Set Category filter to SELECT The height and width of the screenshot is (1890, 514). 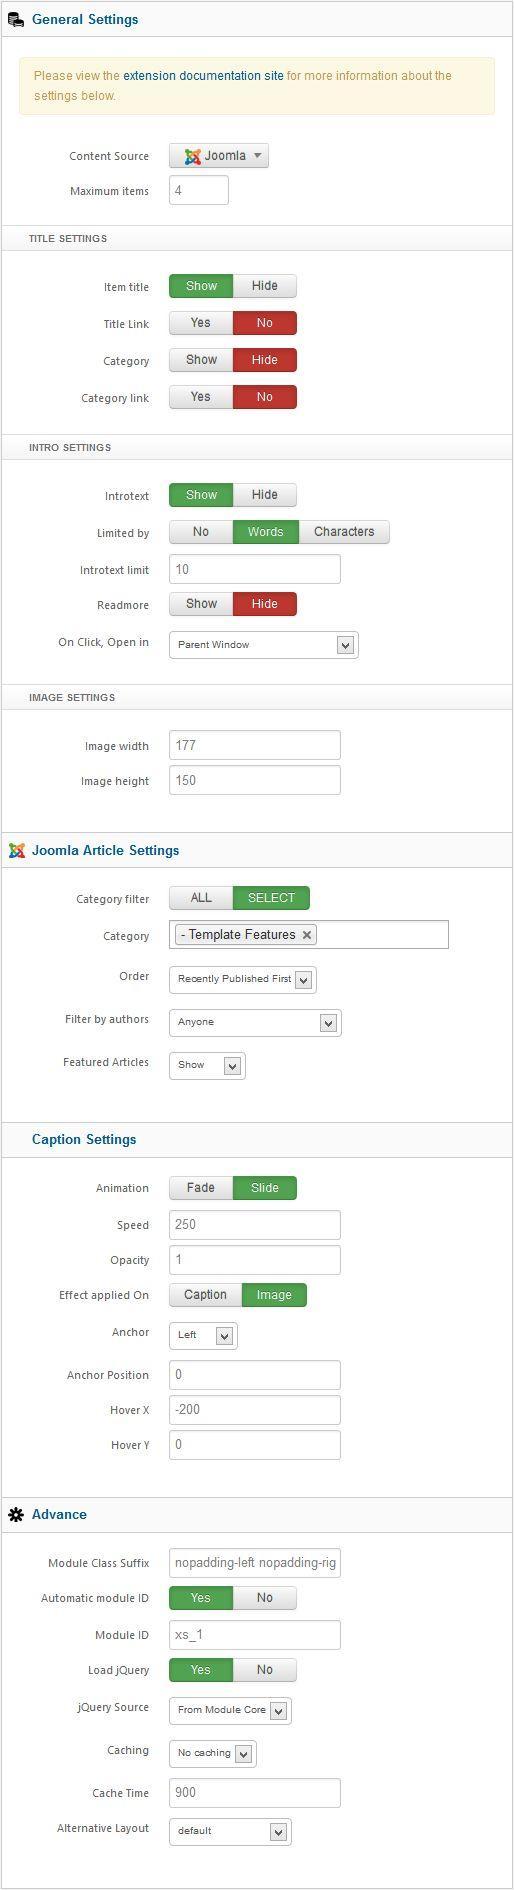(271, 898)
